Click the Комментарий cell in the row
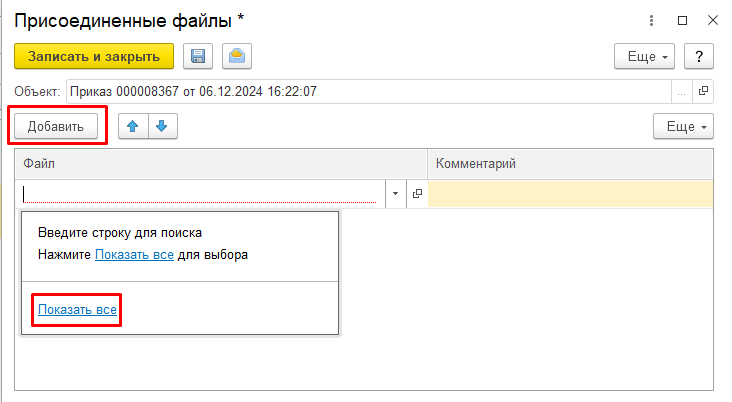The image size is (732, 402). [x=570, y=194]
